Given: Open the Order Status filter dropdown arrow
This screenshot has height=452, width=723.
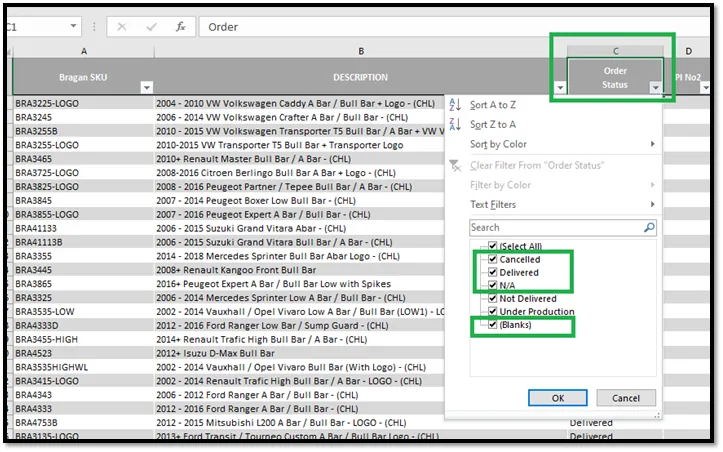Looking at the screenshot, I should 655,87.
